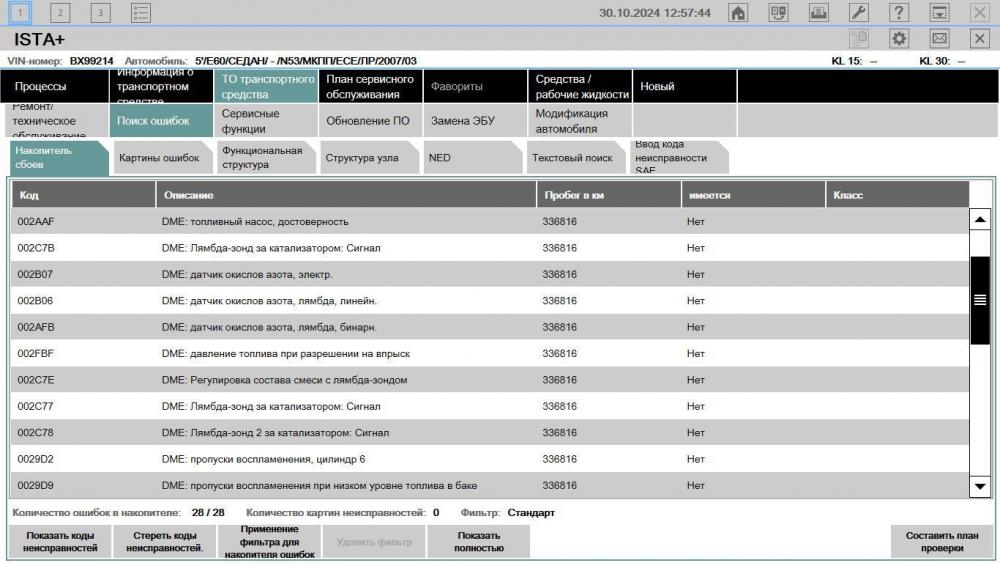Sort by the Класс column header
This screenshot has width=1000, height=563.
[x=897, y=195]
